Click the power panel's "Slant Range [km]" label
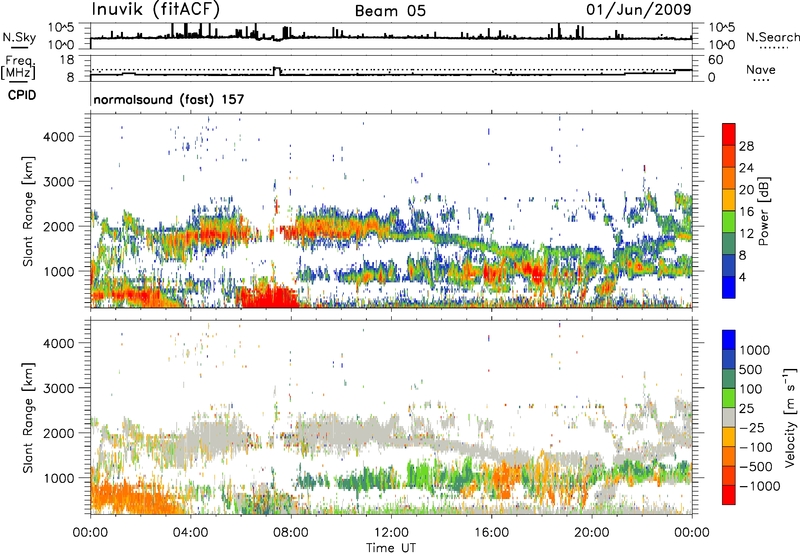800x554 pixels. (28, 212)
